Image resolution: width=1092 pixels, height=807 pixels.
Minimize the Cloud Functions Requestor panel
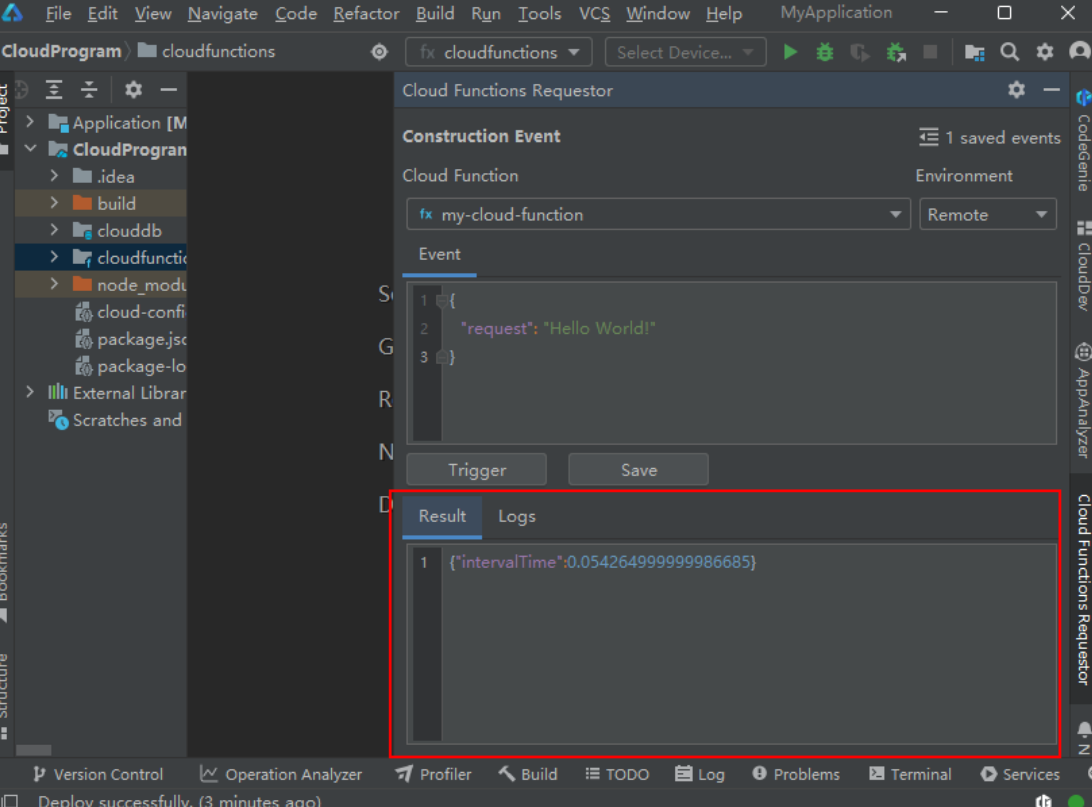click(1052, 90)
